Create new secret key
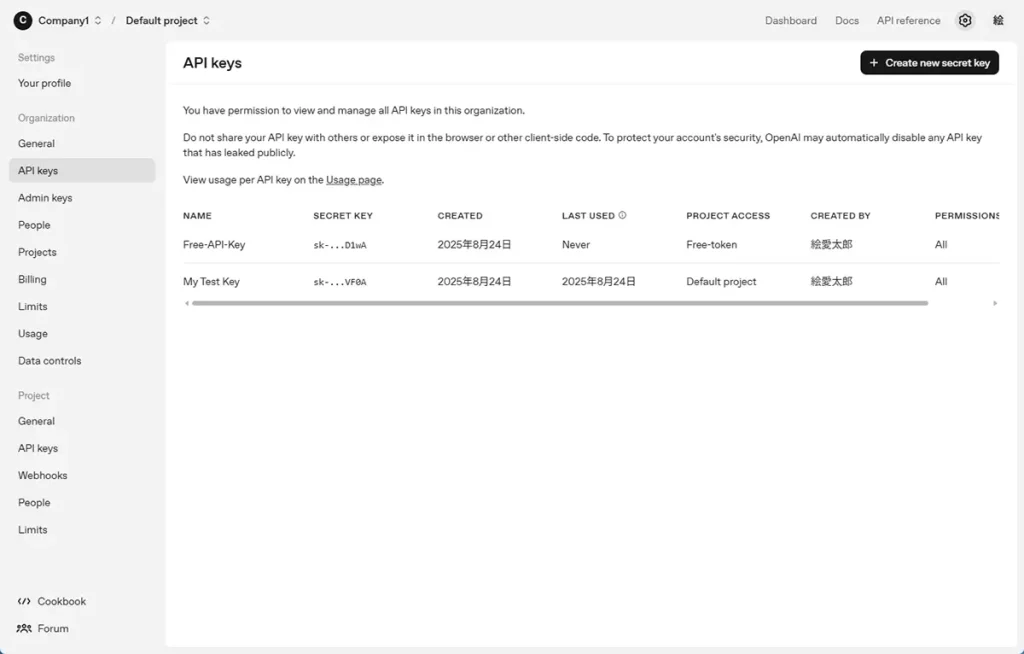Viewport: 1024px width, 654px height. [x=929, y=63]
